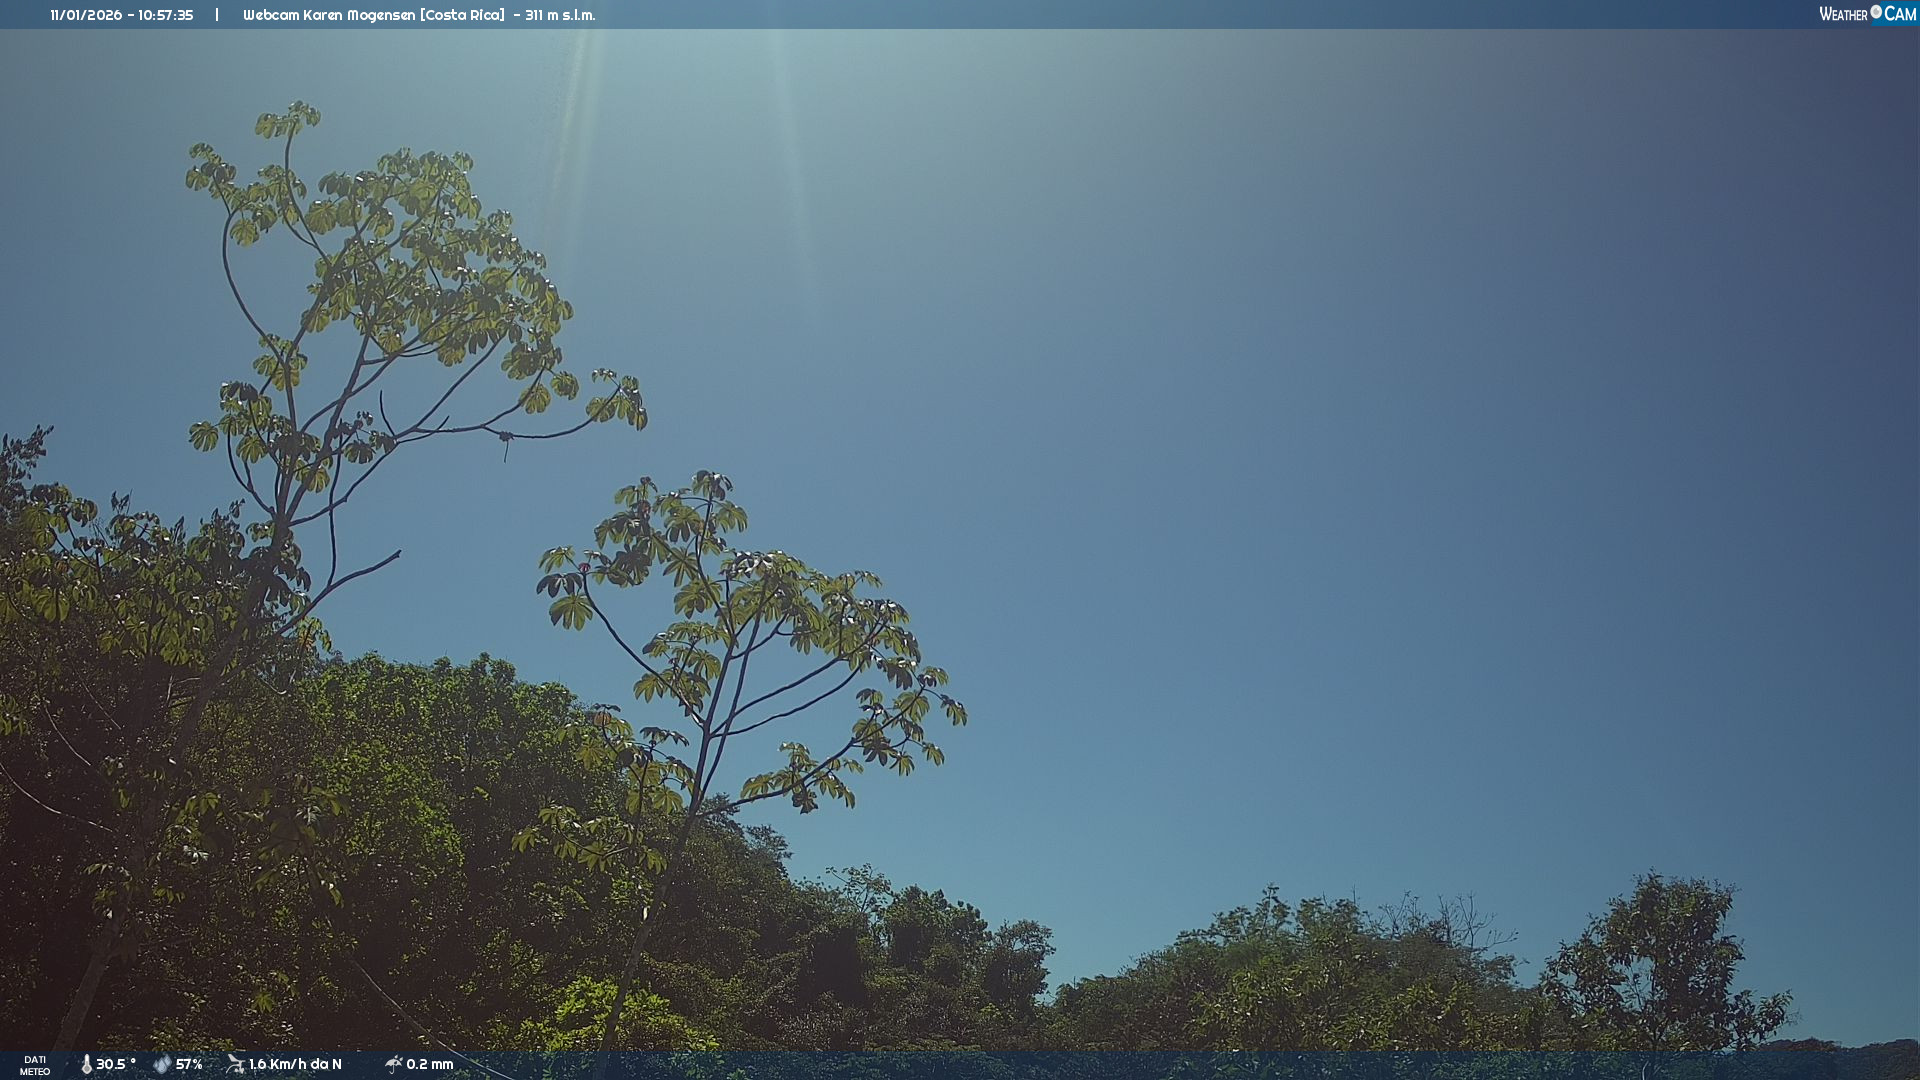The width and height of the screenshot is (1920, 1080).
Task: Click the 0.2 mm rainfall value
Action: pos(430,1064)
